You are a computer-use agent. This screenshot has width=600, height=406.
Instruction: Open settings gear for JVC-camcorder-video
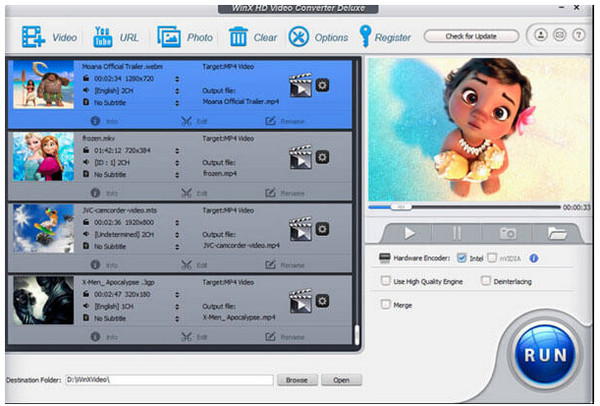coord(322,229)
